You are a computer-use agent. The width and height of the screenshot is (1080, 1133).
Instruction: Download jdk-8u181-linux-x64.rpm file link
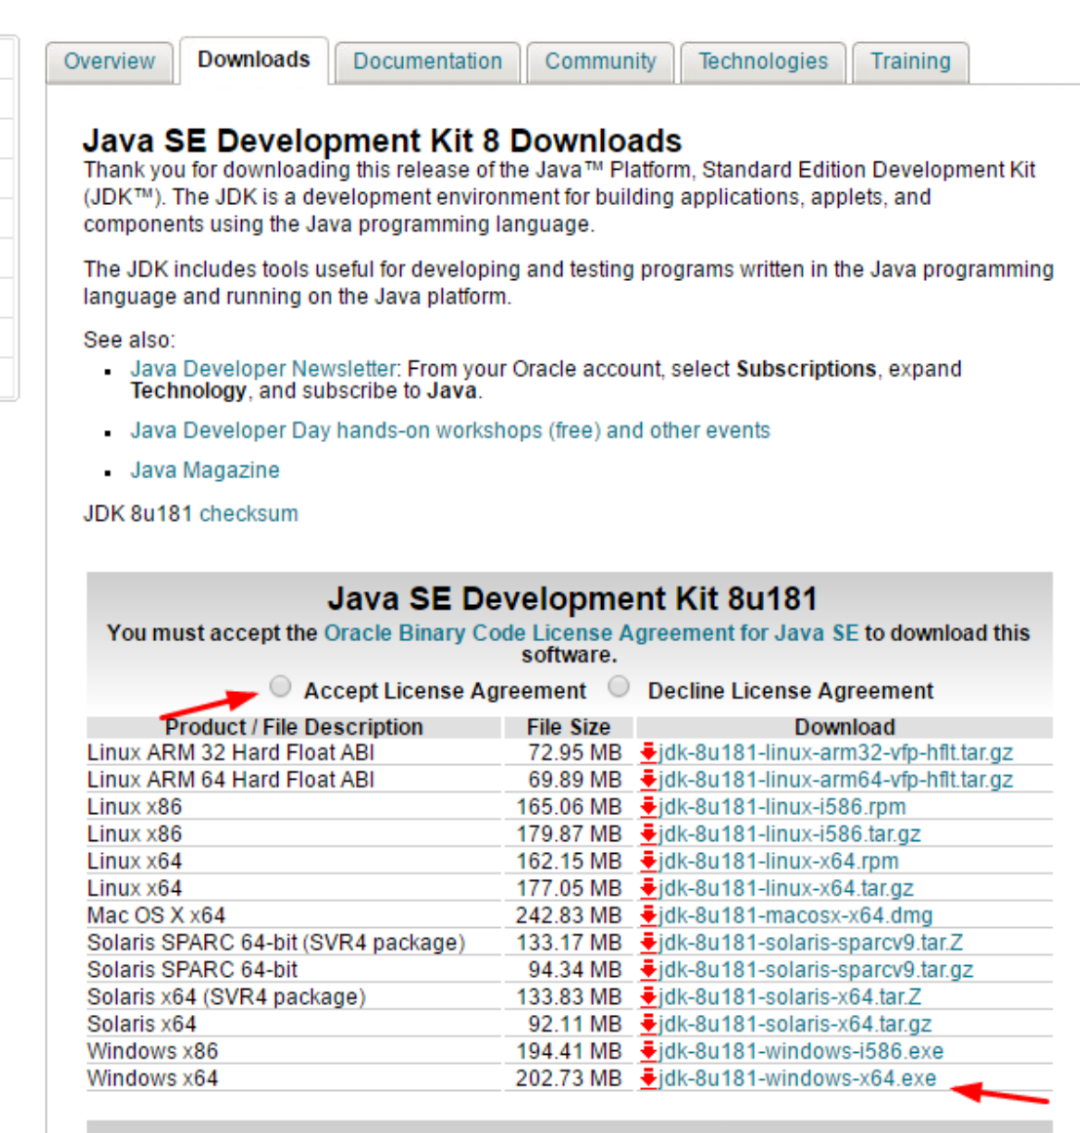(x=778, y=861)
